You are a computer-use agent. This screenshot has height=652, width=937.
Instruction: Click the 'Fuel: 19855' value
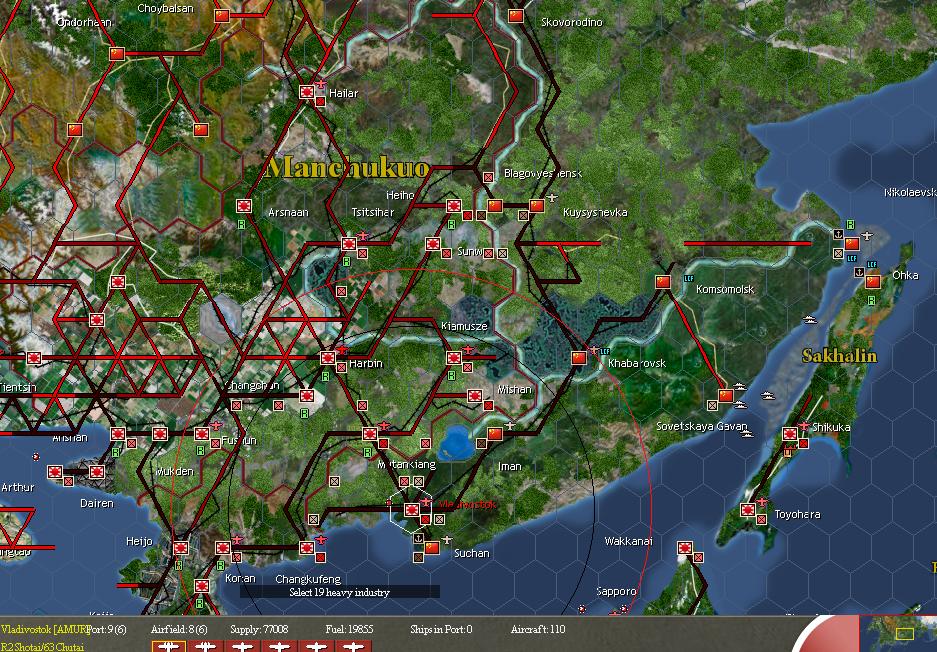350,629
